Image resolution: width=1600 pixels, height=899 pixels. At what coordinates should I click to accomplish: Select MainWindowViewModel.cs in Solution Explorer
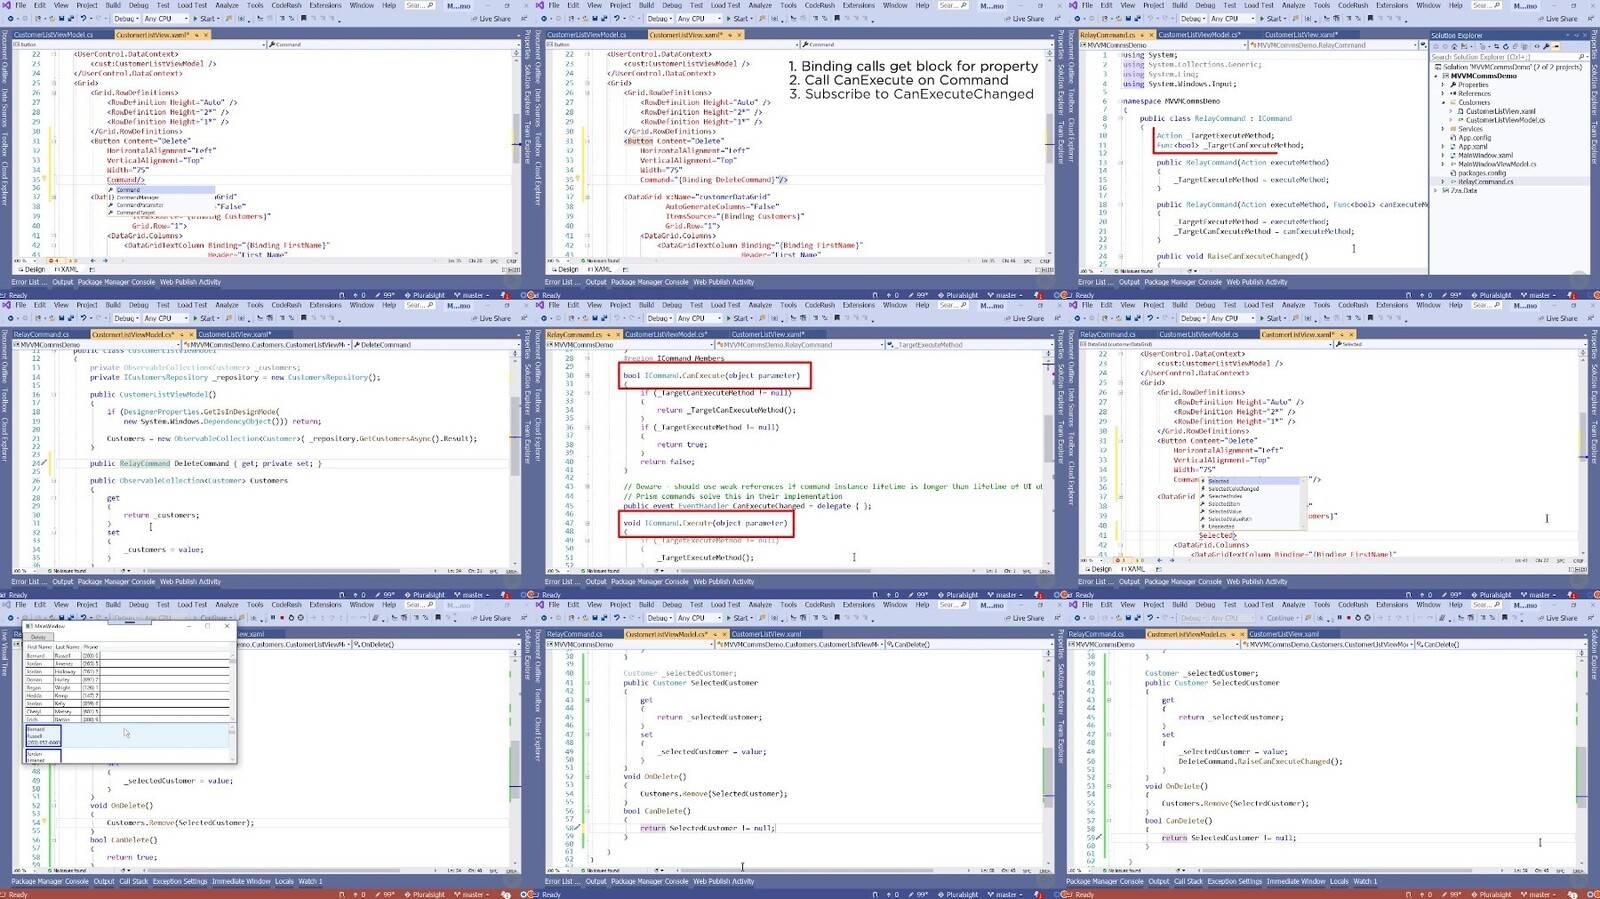1497,164
